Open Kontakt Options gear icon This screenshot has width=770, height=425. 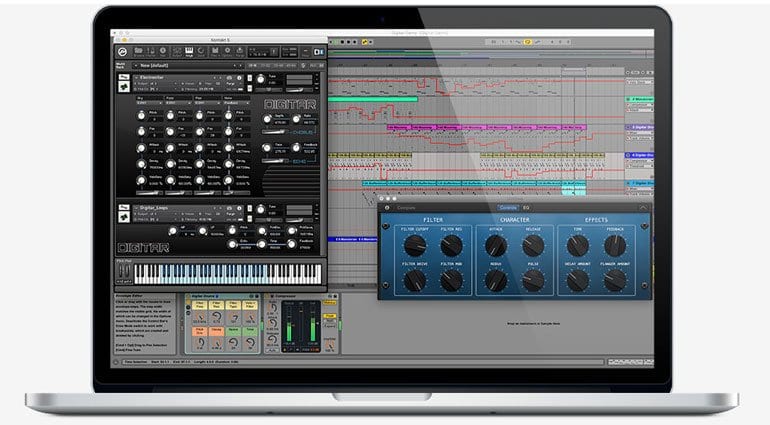point(227,52)
